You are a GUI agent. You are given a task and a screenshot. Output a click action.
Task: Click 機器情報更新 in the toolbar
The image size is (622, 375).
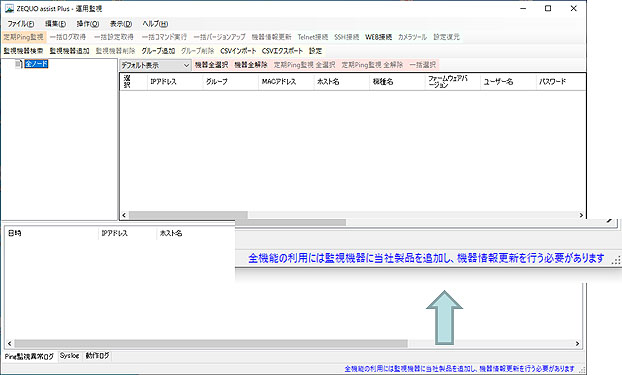271,37
